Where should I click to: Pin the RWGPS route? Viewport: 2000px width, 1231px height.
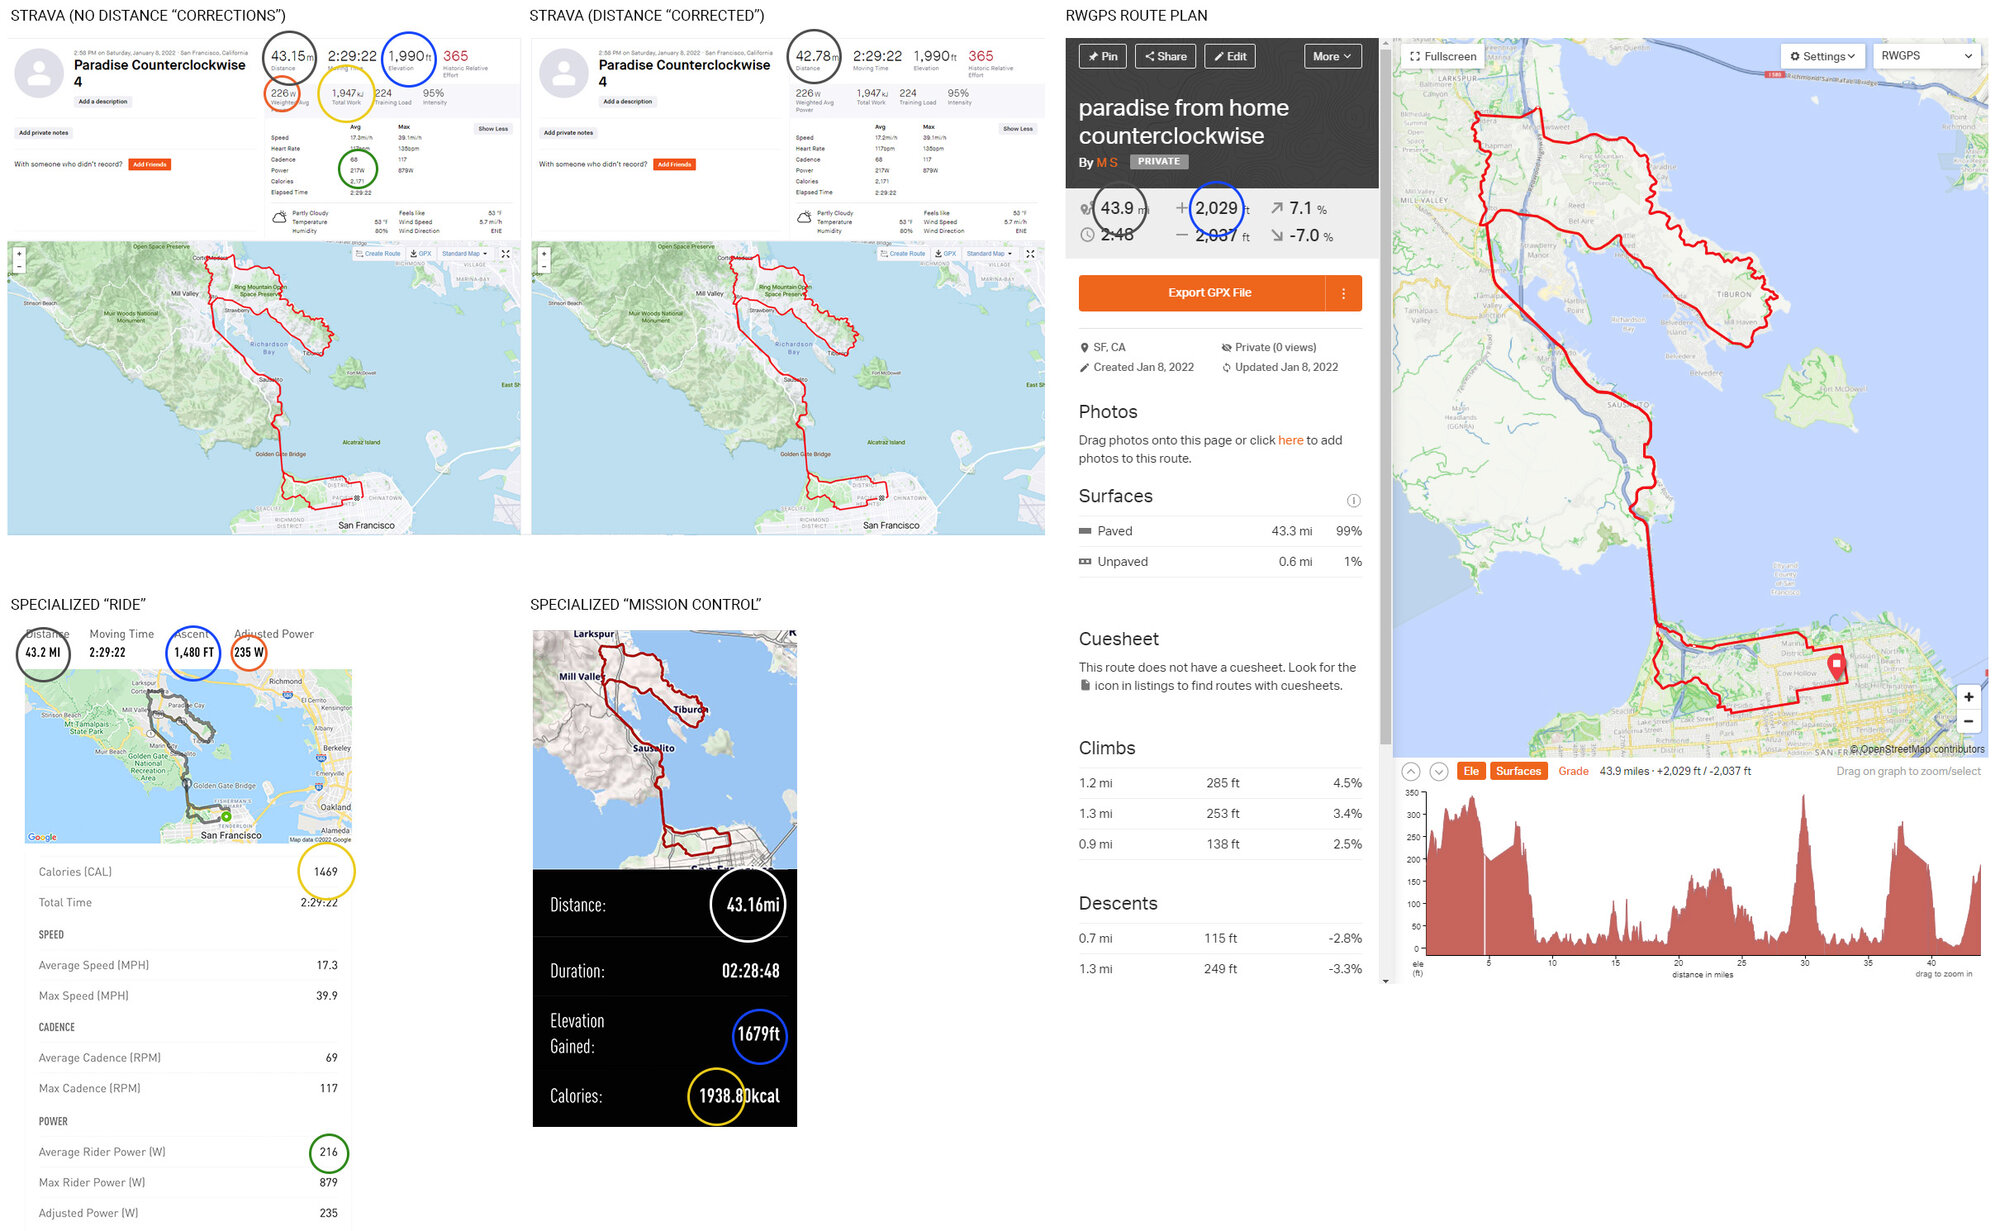click(1103, 57)
